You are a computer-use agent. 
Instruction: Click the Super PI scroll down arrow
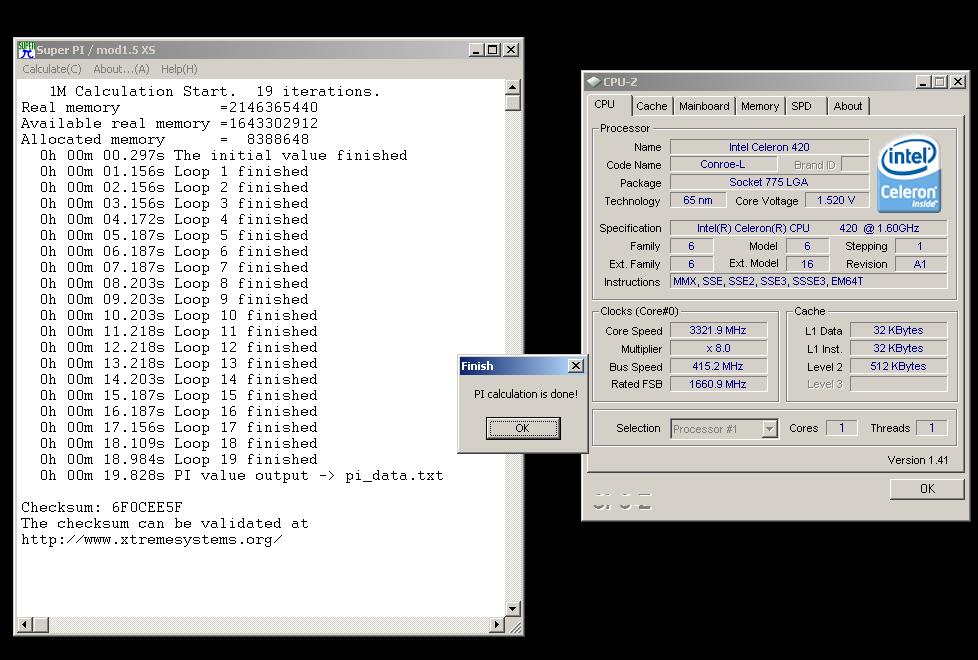[513, 608]
